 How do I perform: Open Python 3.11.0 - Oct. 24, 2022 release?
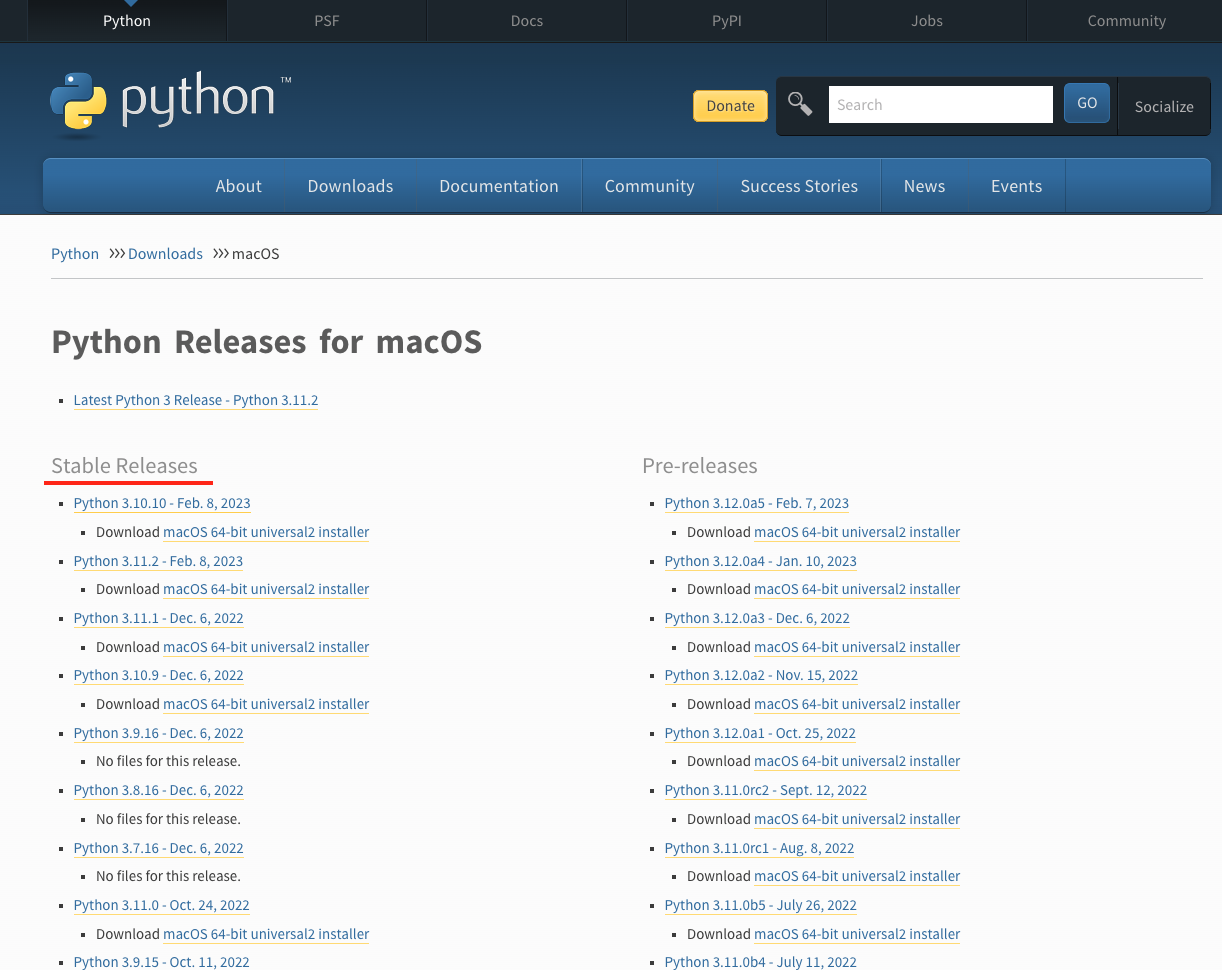tap(161, 905)
